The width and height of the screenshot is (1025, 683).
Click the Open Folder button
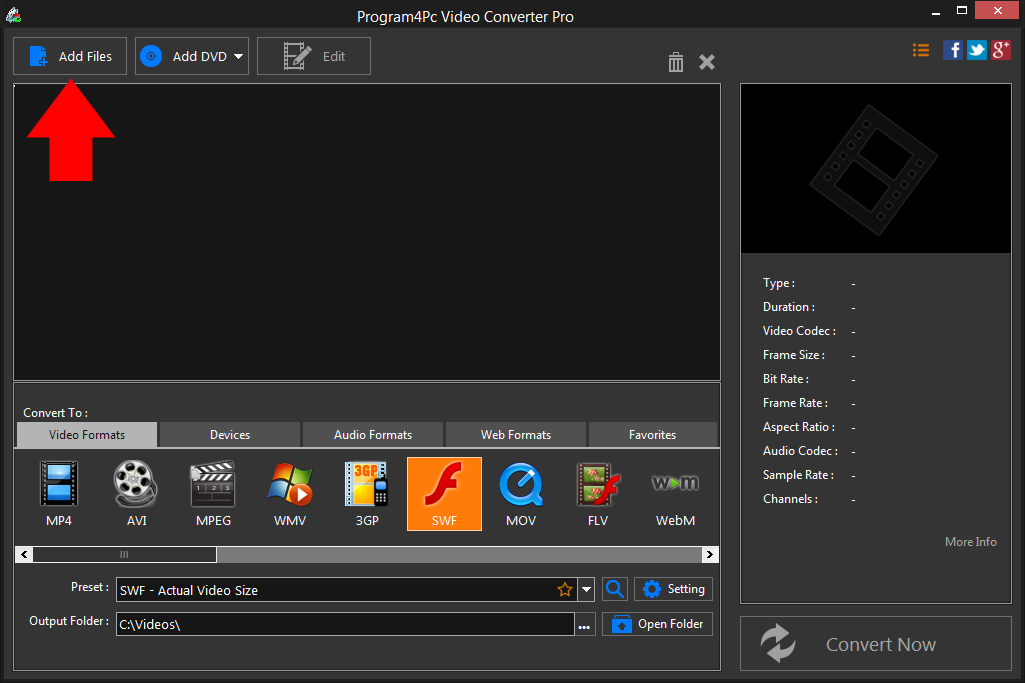[x=657, y=623]
